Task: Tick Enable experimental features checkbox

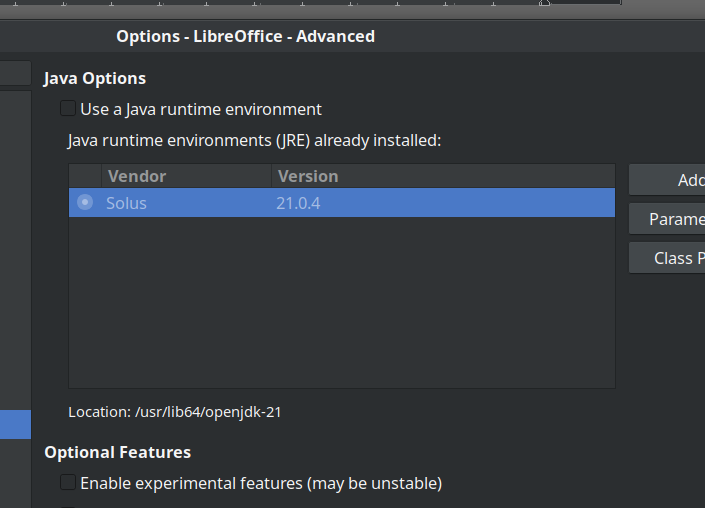Action: pos(68,483)
